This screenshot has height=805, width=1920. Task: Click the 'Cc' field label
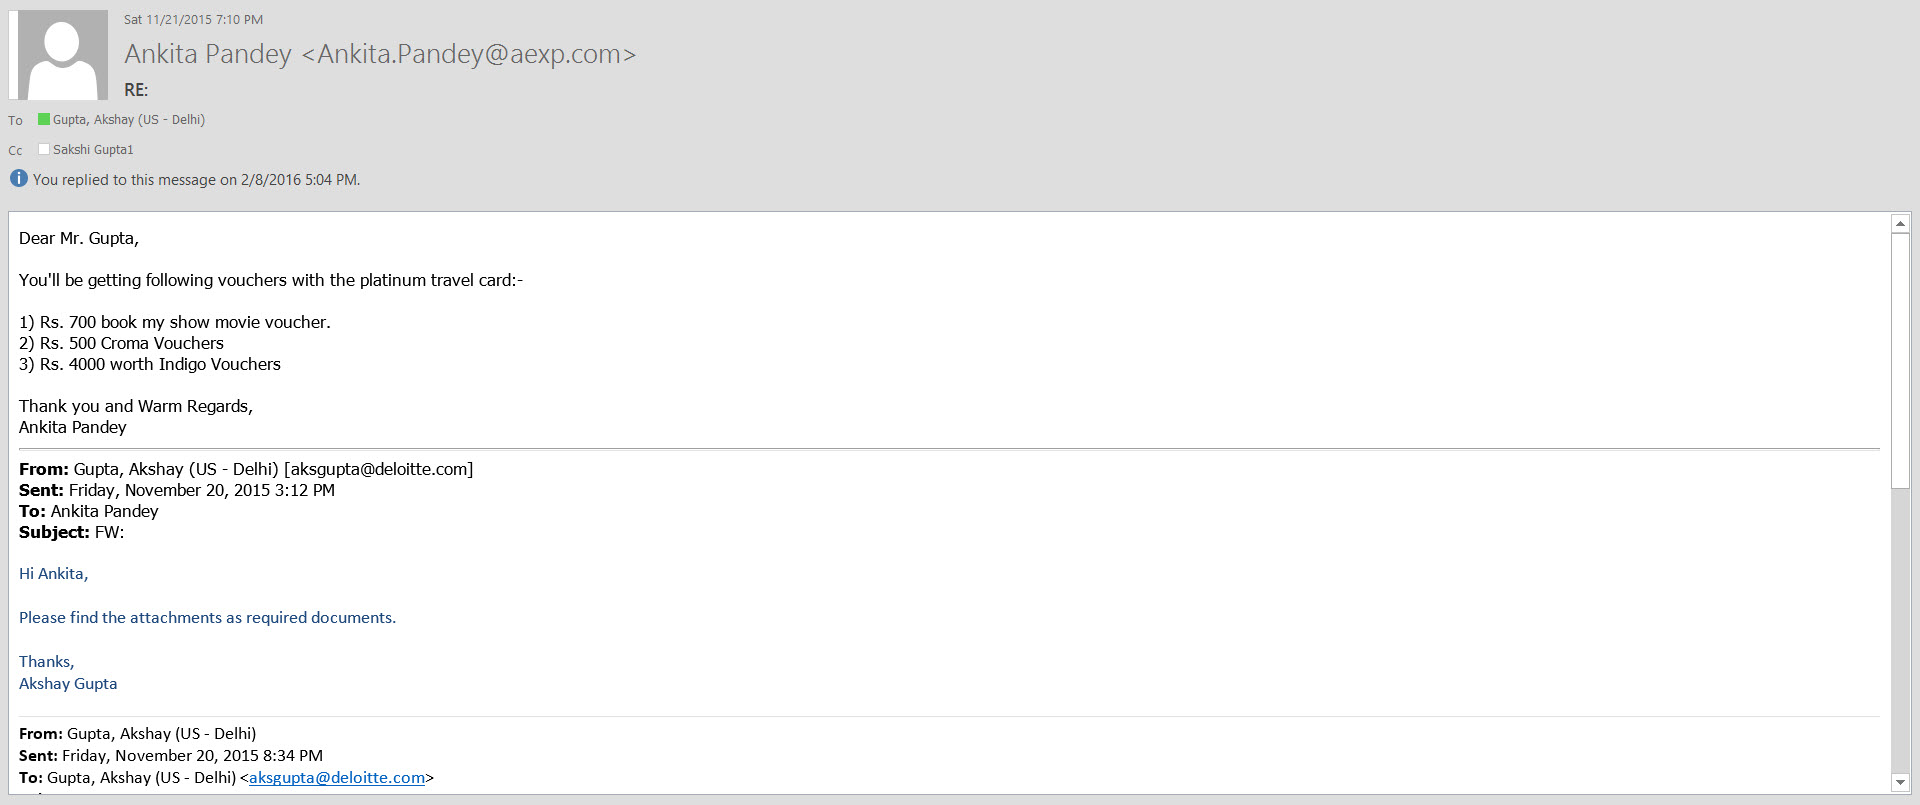click(x=15, y=151)
